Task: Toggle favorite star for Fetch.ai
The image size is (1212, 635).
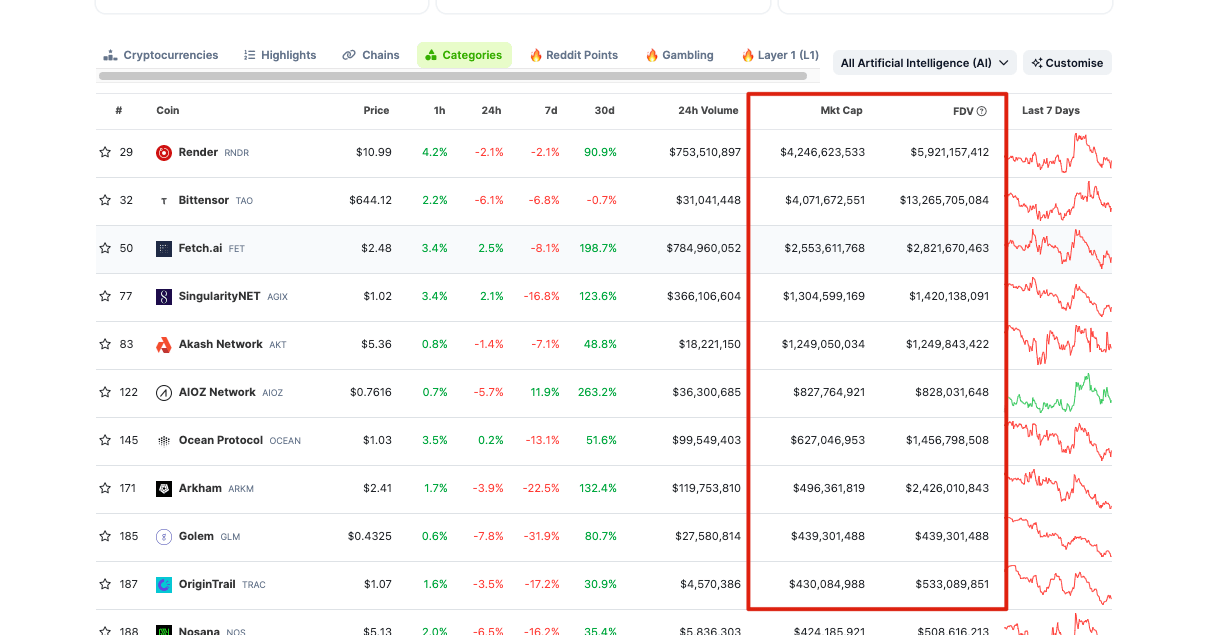Action: pos(105,249)
